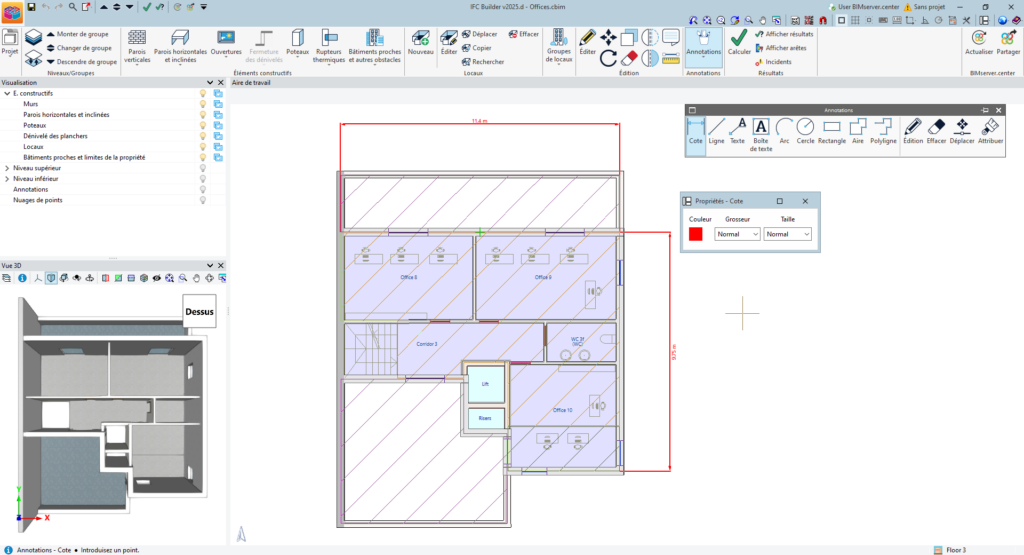This screenshot has height=555, width=1024.
Task: Toggle visibility bulb for Murs layer
Action: (203, 103)
